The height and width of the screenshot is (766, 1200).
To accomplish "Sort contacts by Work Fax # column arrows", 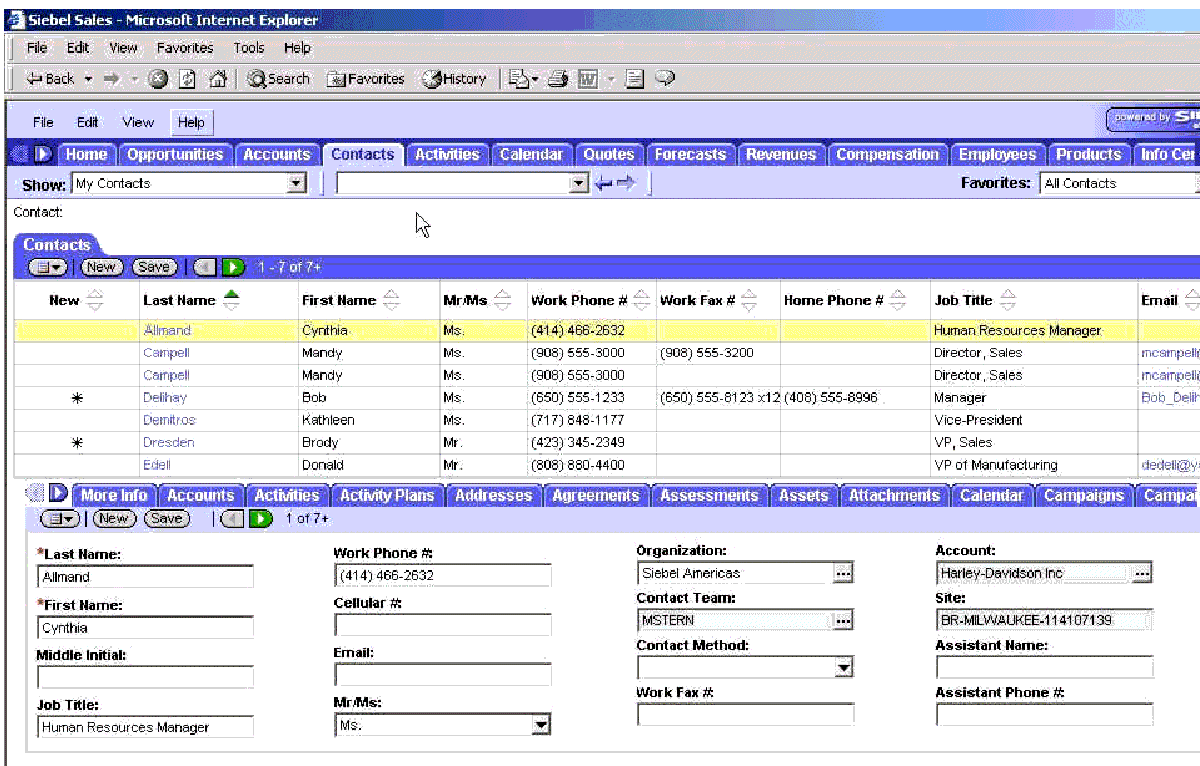I will coord(749,300).
